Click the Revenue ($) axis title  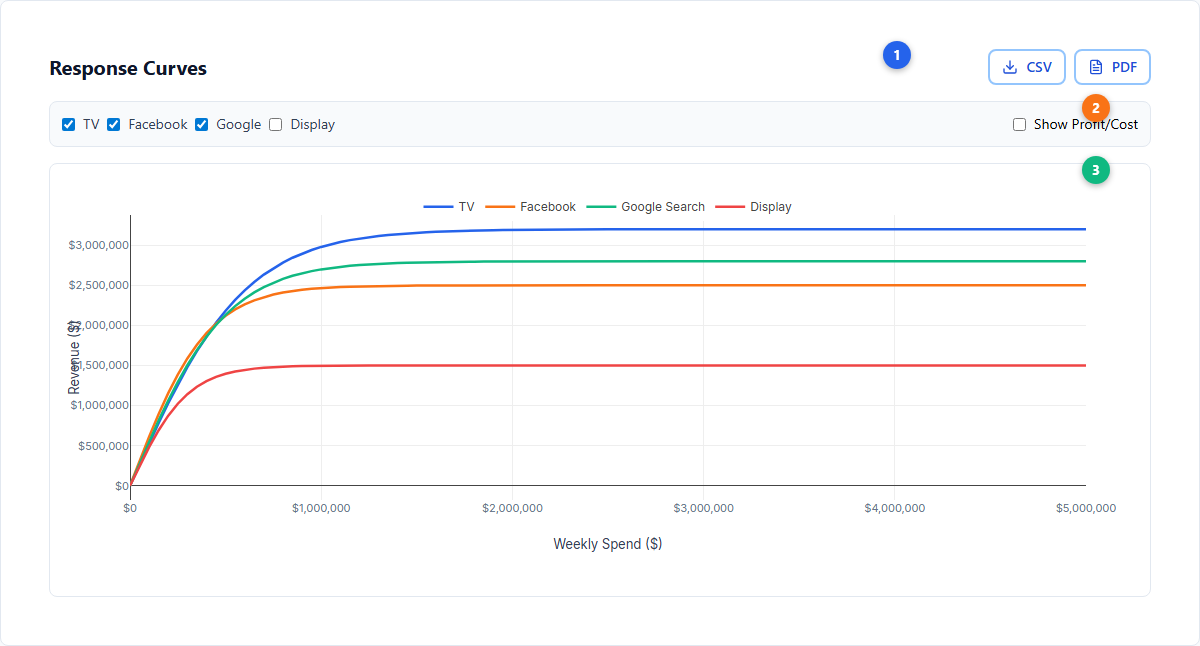tap(74, 357)
